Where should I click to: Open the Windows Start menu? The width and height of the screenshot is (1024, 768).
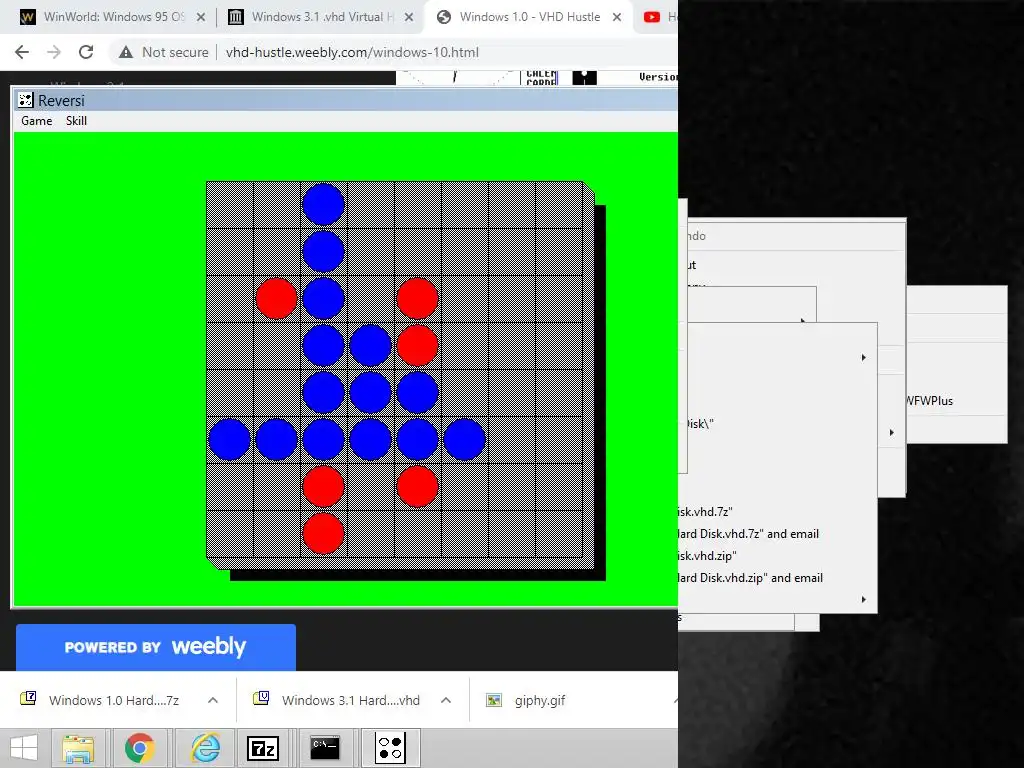(x=24, y=748)
